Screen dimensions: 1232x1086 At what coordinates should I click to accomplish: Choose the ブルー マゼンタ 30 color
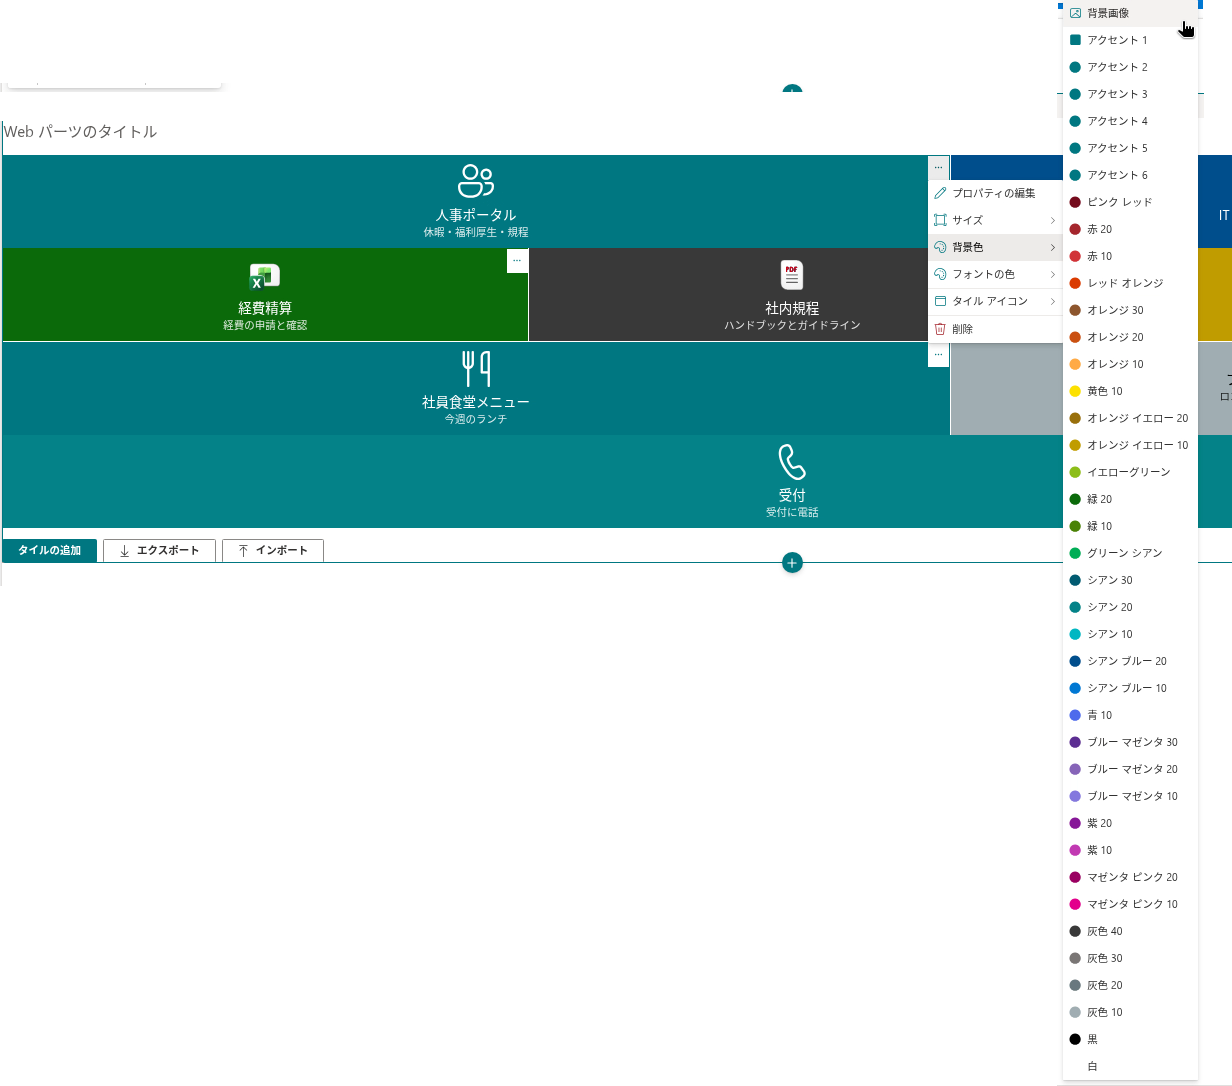[x=1130, y=742]
